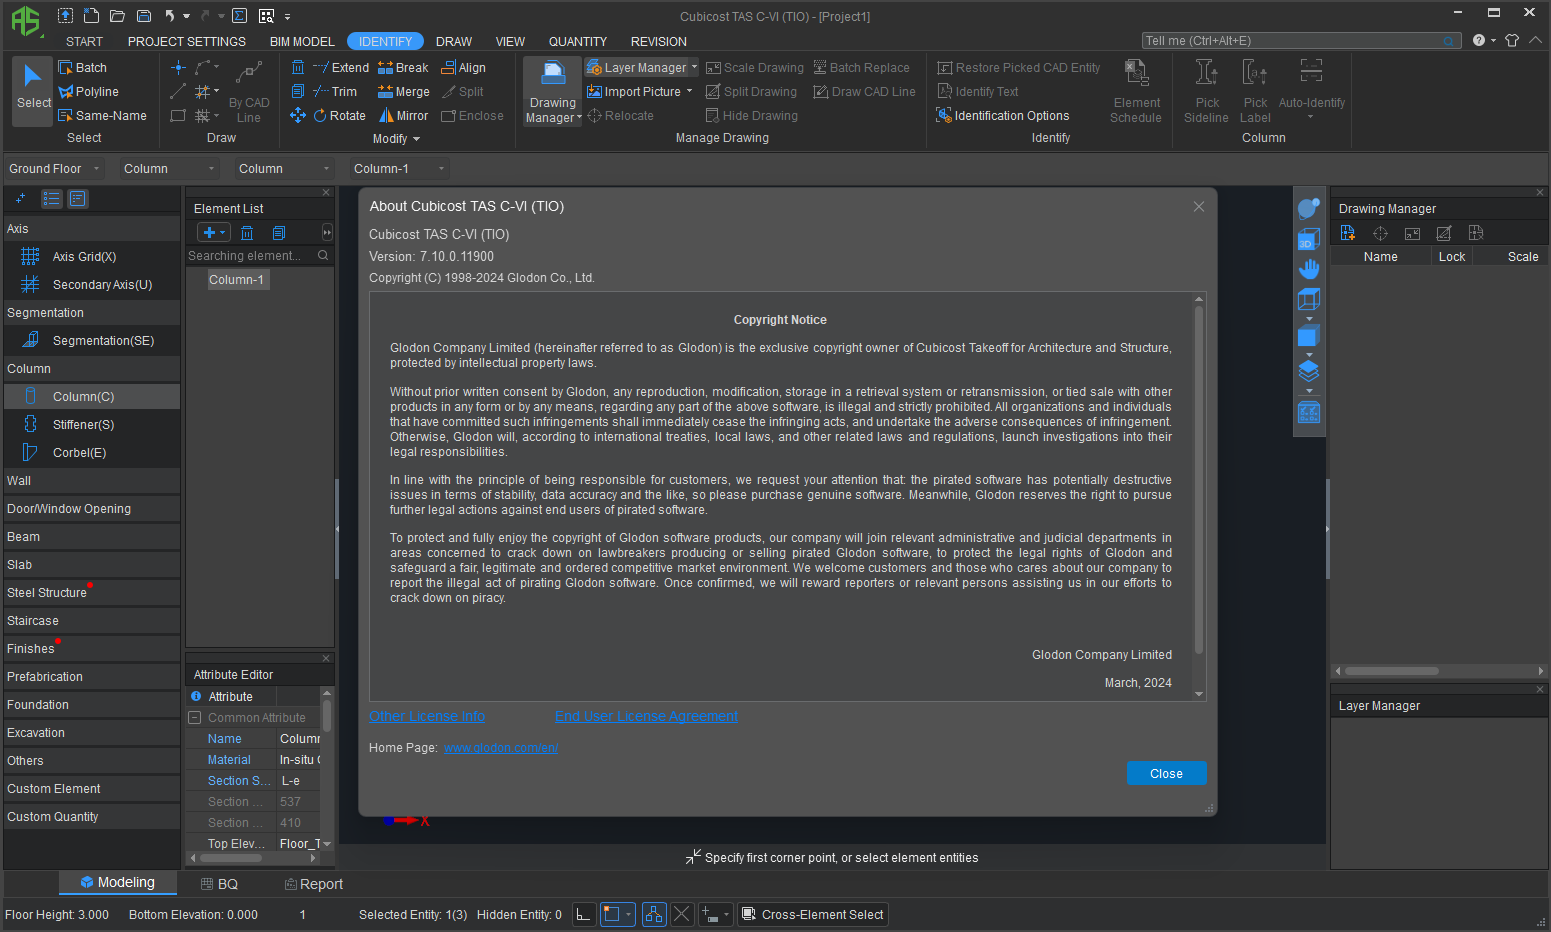1551x932 pixels.
Task: Click the New file icon in quick access
Action: click(x=91, y=16)
